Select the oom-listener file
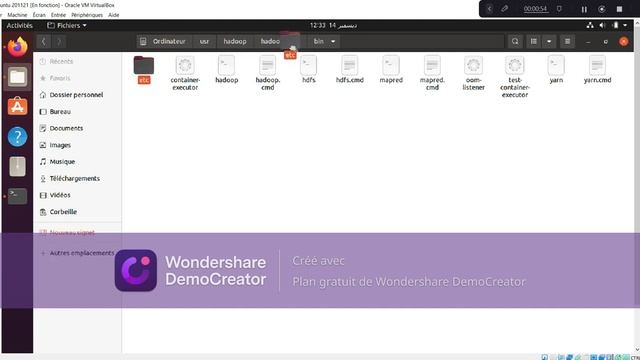 473,73
